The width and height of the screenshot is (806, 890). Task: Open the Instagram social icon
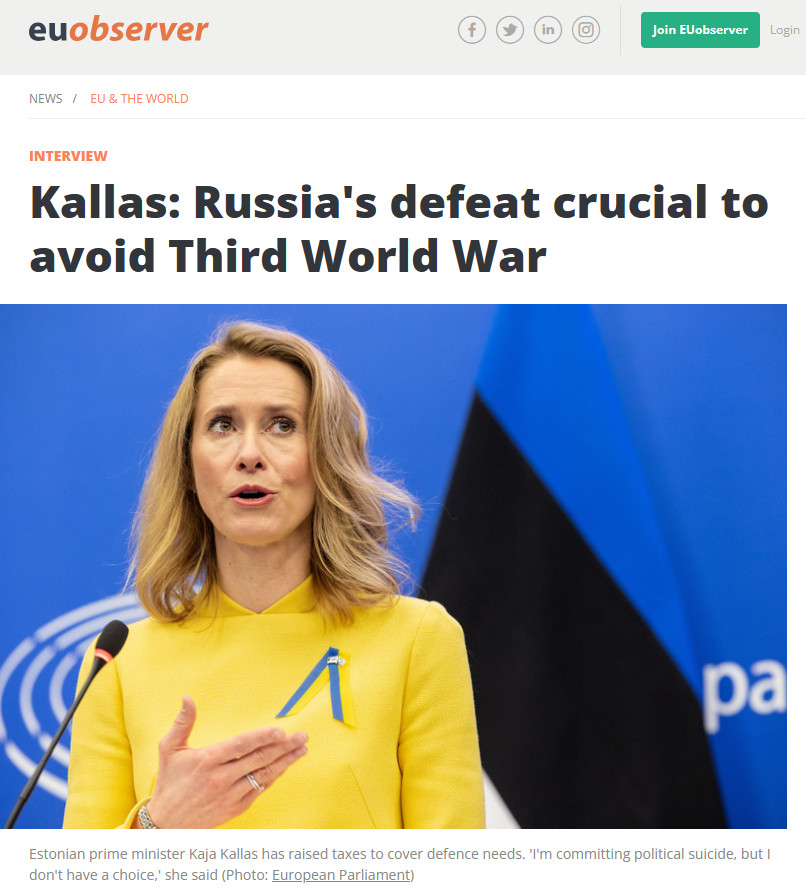point(586,30)
